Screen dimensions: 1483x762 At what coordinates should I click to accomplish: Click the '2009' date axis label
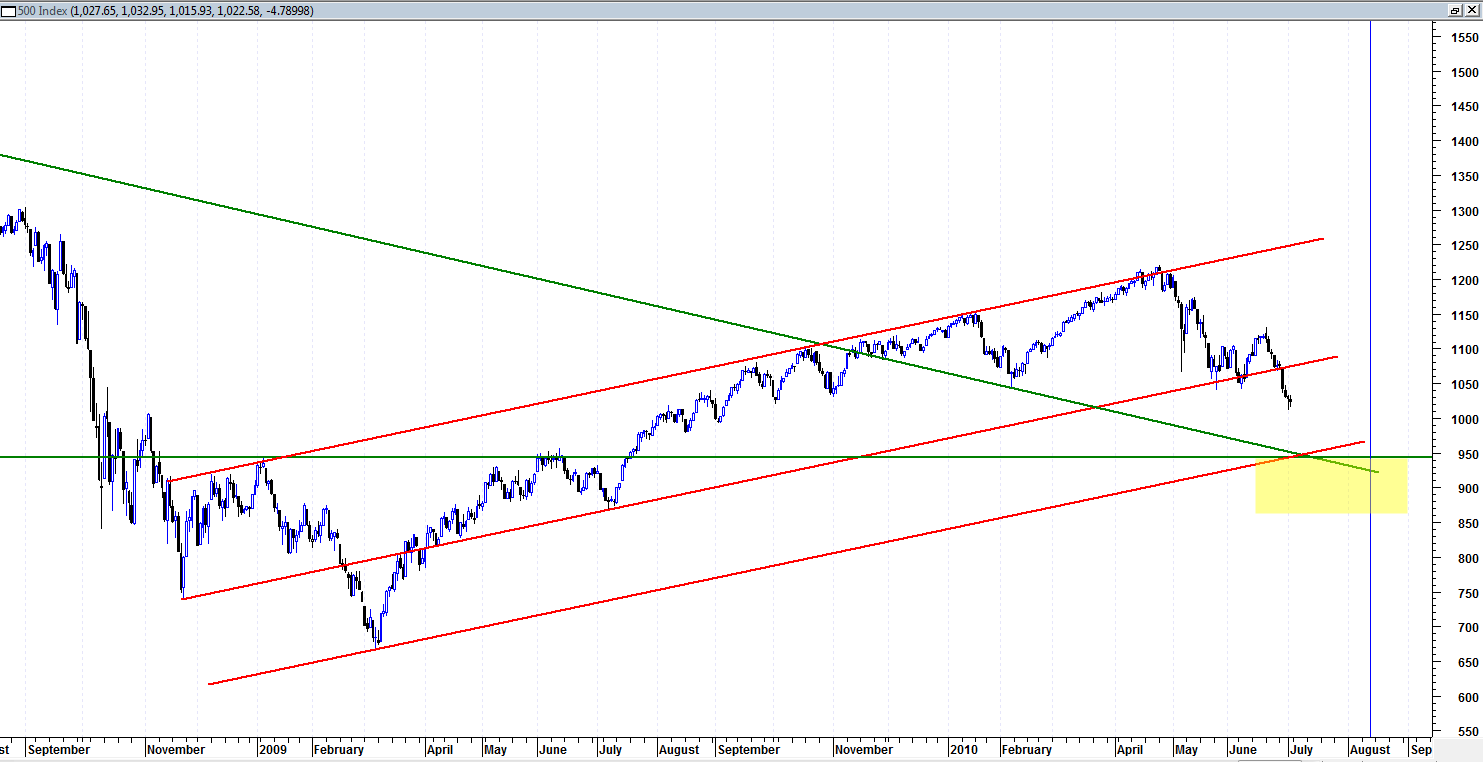pos(275,749)
